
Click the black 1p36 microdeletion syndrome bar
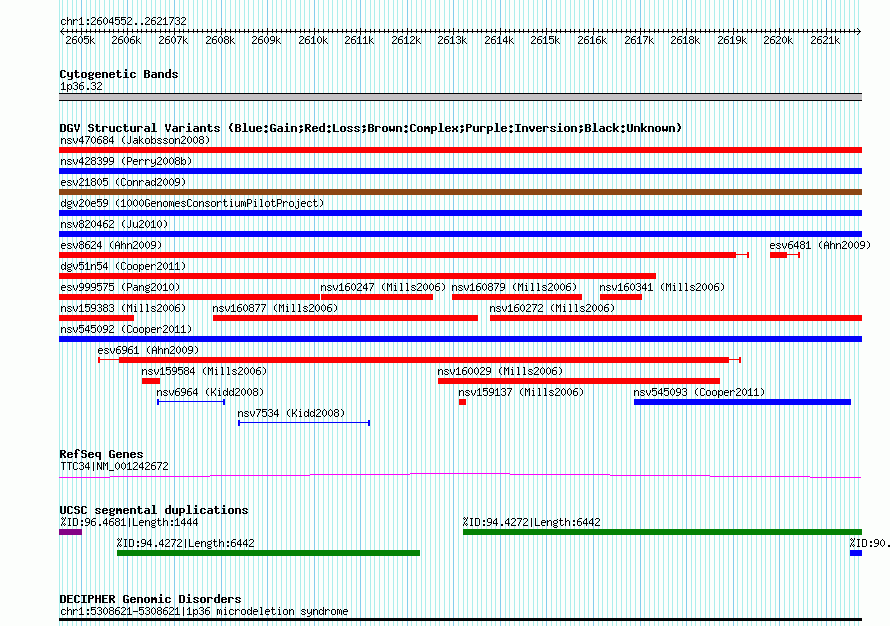tap(460, 620)
